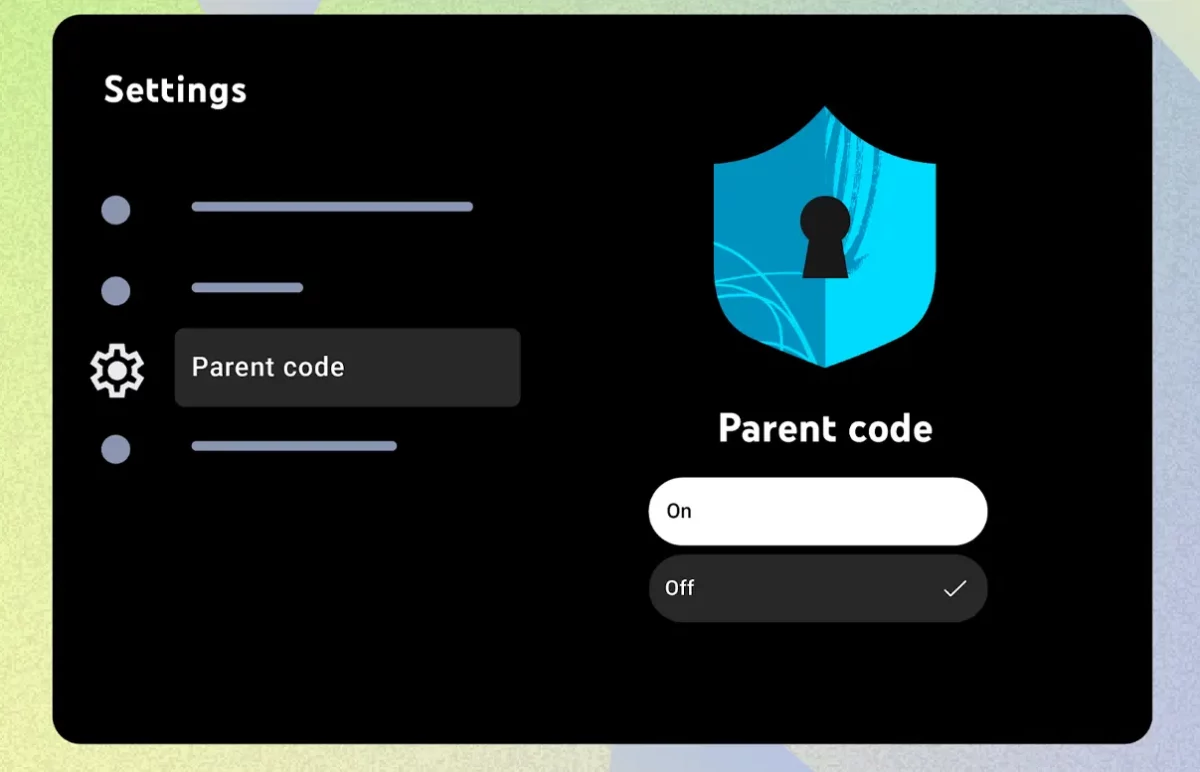Open the Parent code settings item

tap(347, 367)
